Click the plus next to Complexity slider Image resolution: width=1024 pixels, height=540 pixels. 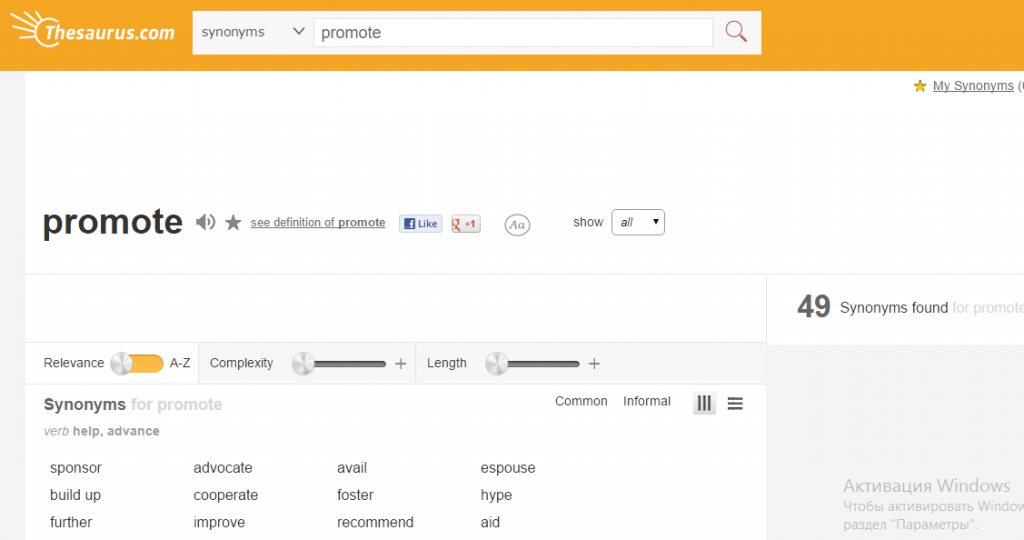pyautogui.click(x=401, y=364)
